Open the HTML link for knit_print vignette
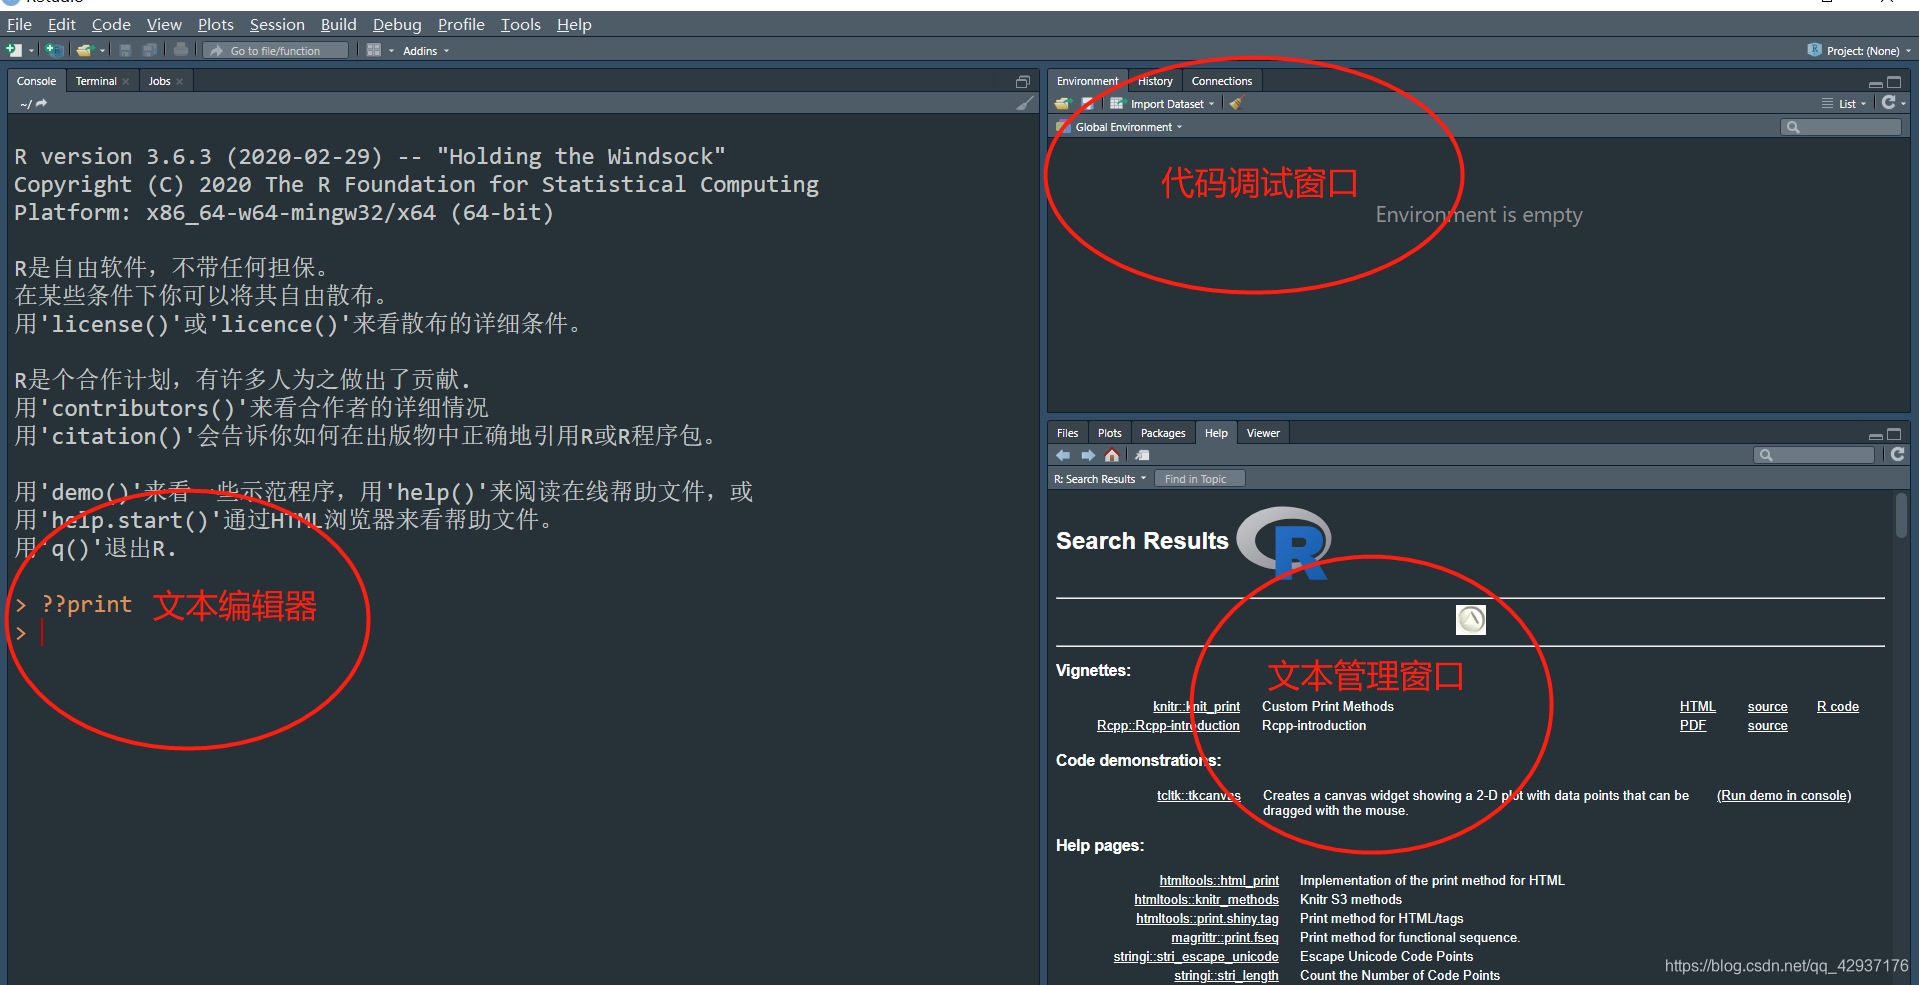This screenshot has width=1919, height=985. (x=1698, y=707)
